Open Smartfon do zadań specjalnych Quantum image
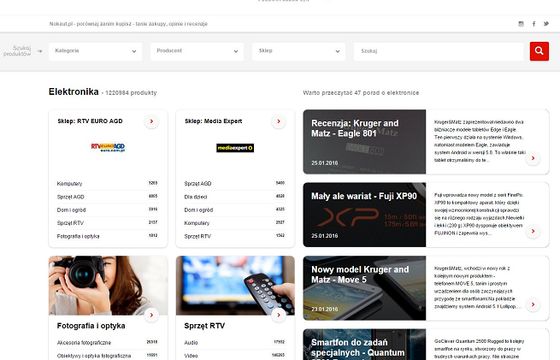560x360 pixels. click(x=364, y=344)
